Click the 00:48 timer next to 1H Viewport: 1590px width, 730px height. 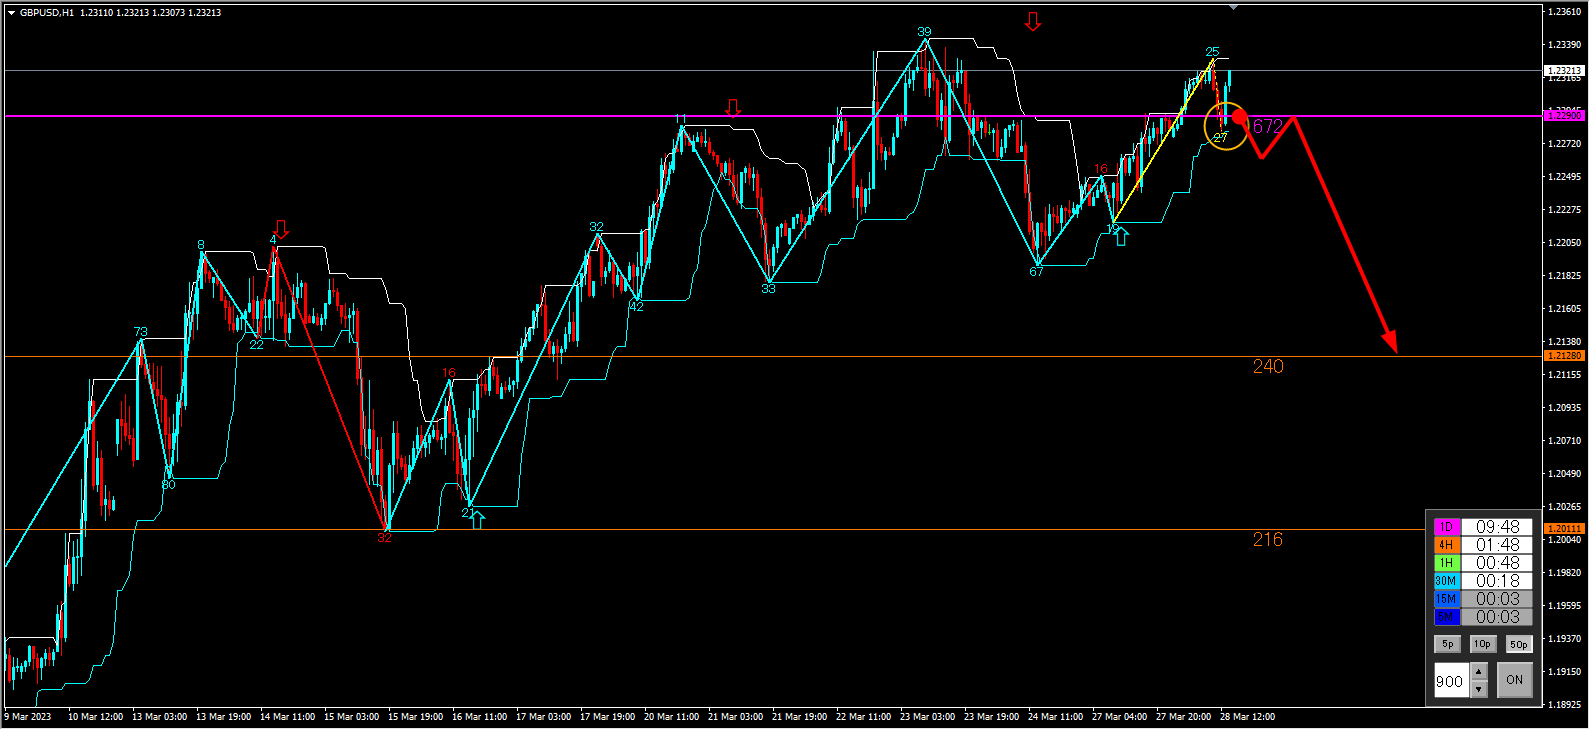click(x=1497, y=563)
